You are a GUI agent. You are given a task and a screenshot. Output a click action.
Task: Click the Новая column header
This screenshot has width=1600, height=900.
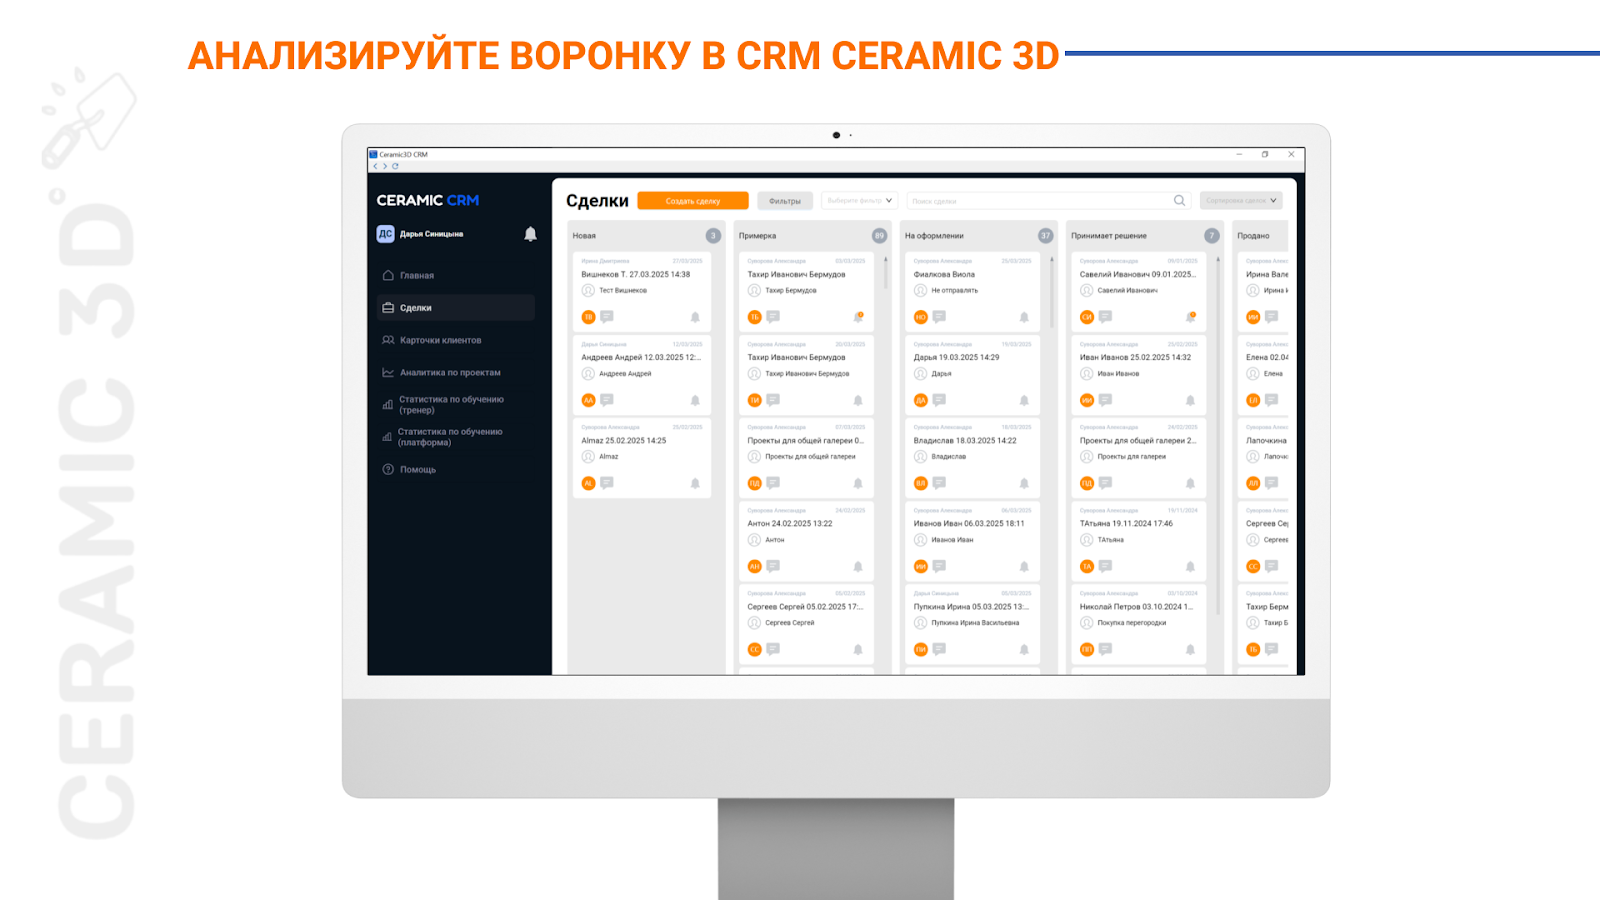point(584,236)
